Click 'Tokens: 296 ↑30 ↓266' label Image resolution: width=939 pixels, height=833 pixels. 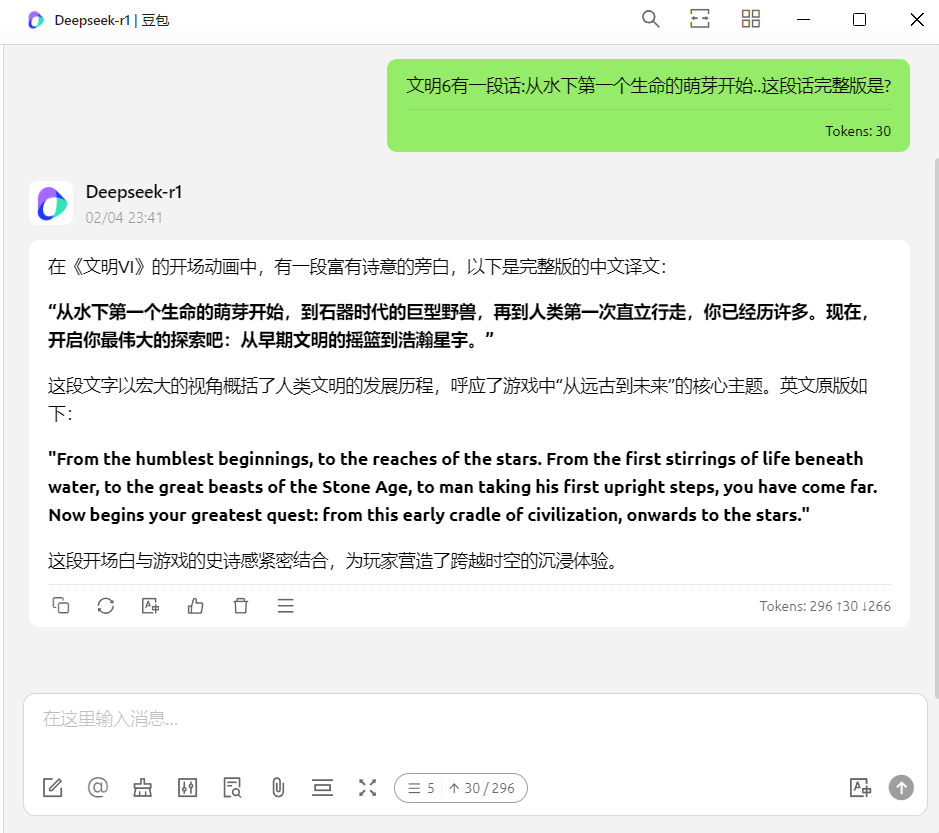pyautogui.click(x=825, y=606)
